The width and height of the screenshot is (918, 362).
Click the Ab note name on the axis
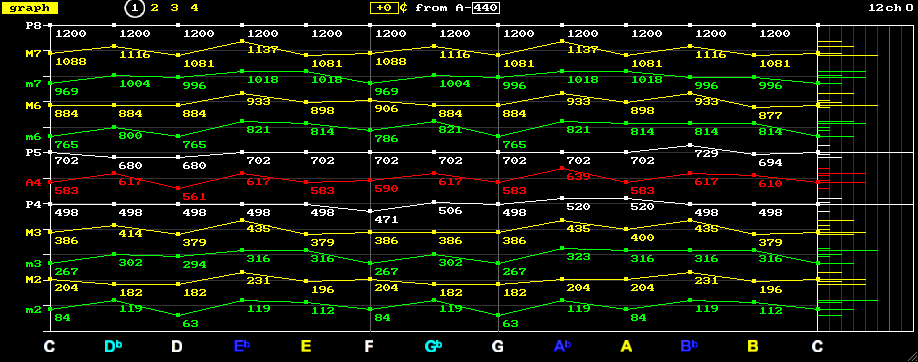click(x=562, y=346)
